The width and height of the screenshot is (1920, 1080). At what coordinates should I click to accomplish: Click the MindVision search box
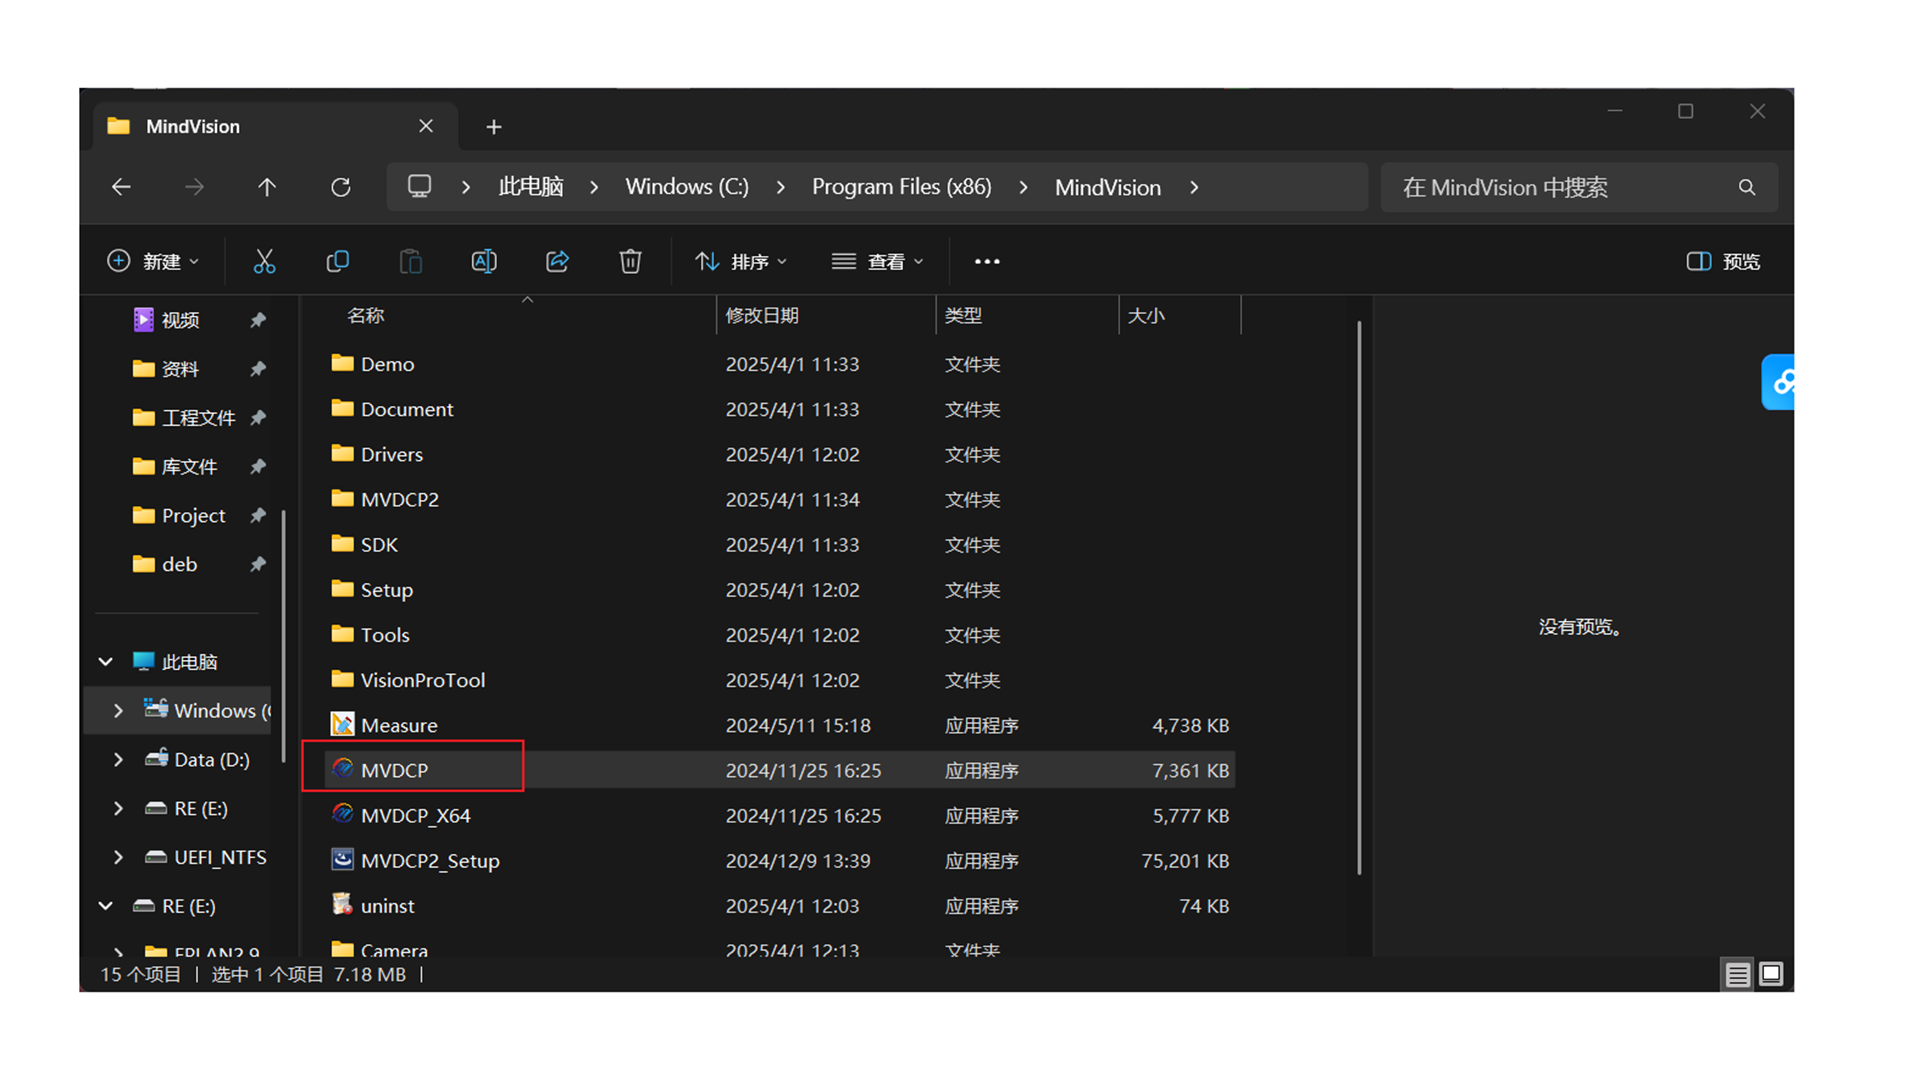click(1560, 187)
